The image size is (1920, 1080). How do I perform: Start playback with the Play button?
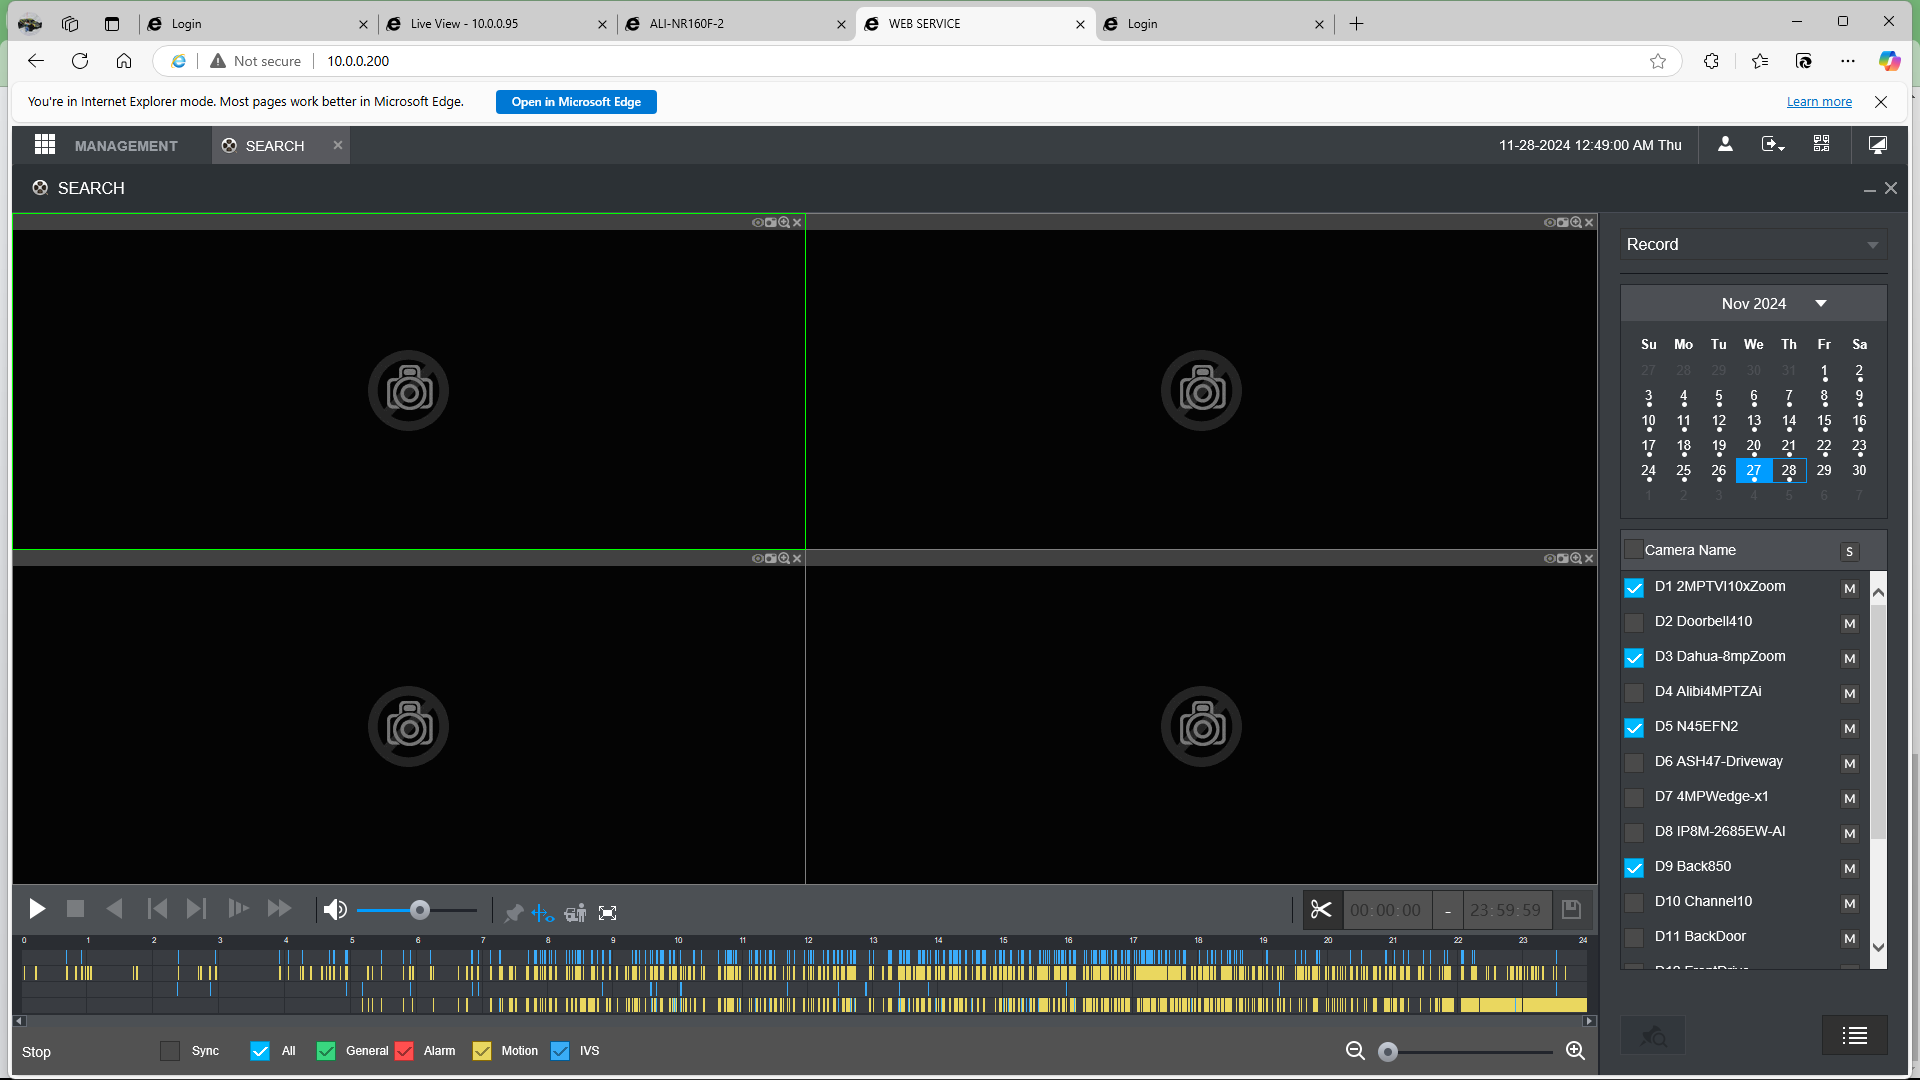click(37, 910)
